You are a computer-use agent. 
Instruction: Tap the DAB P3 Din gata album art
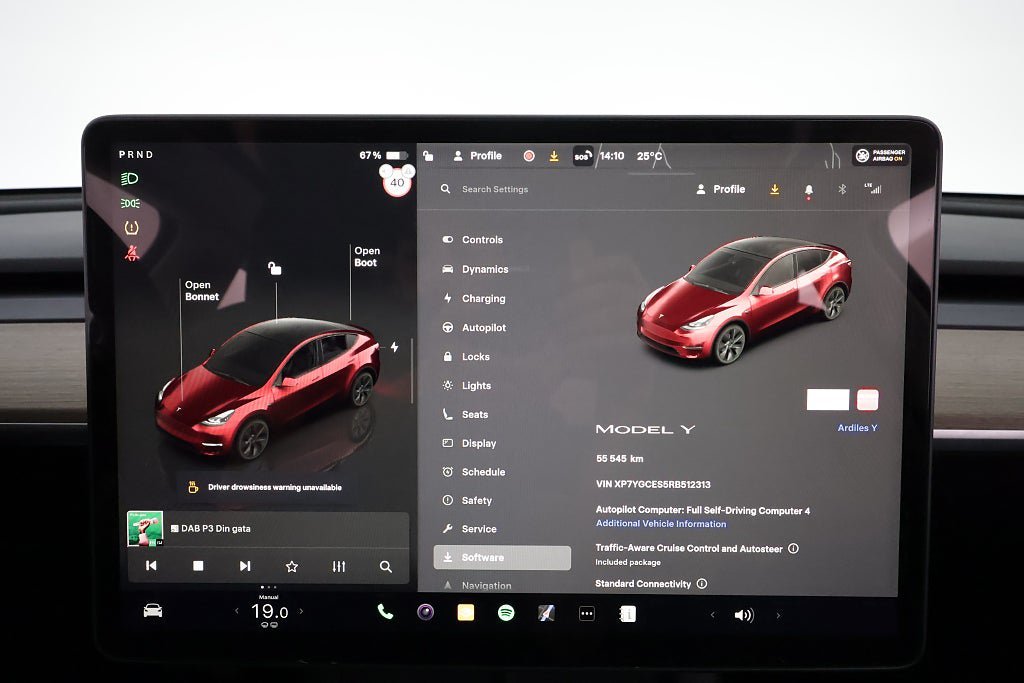point(145,528)
